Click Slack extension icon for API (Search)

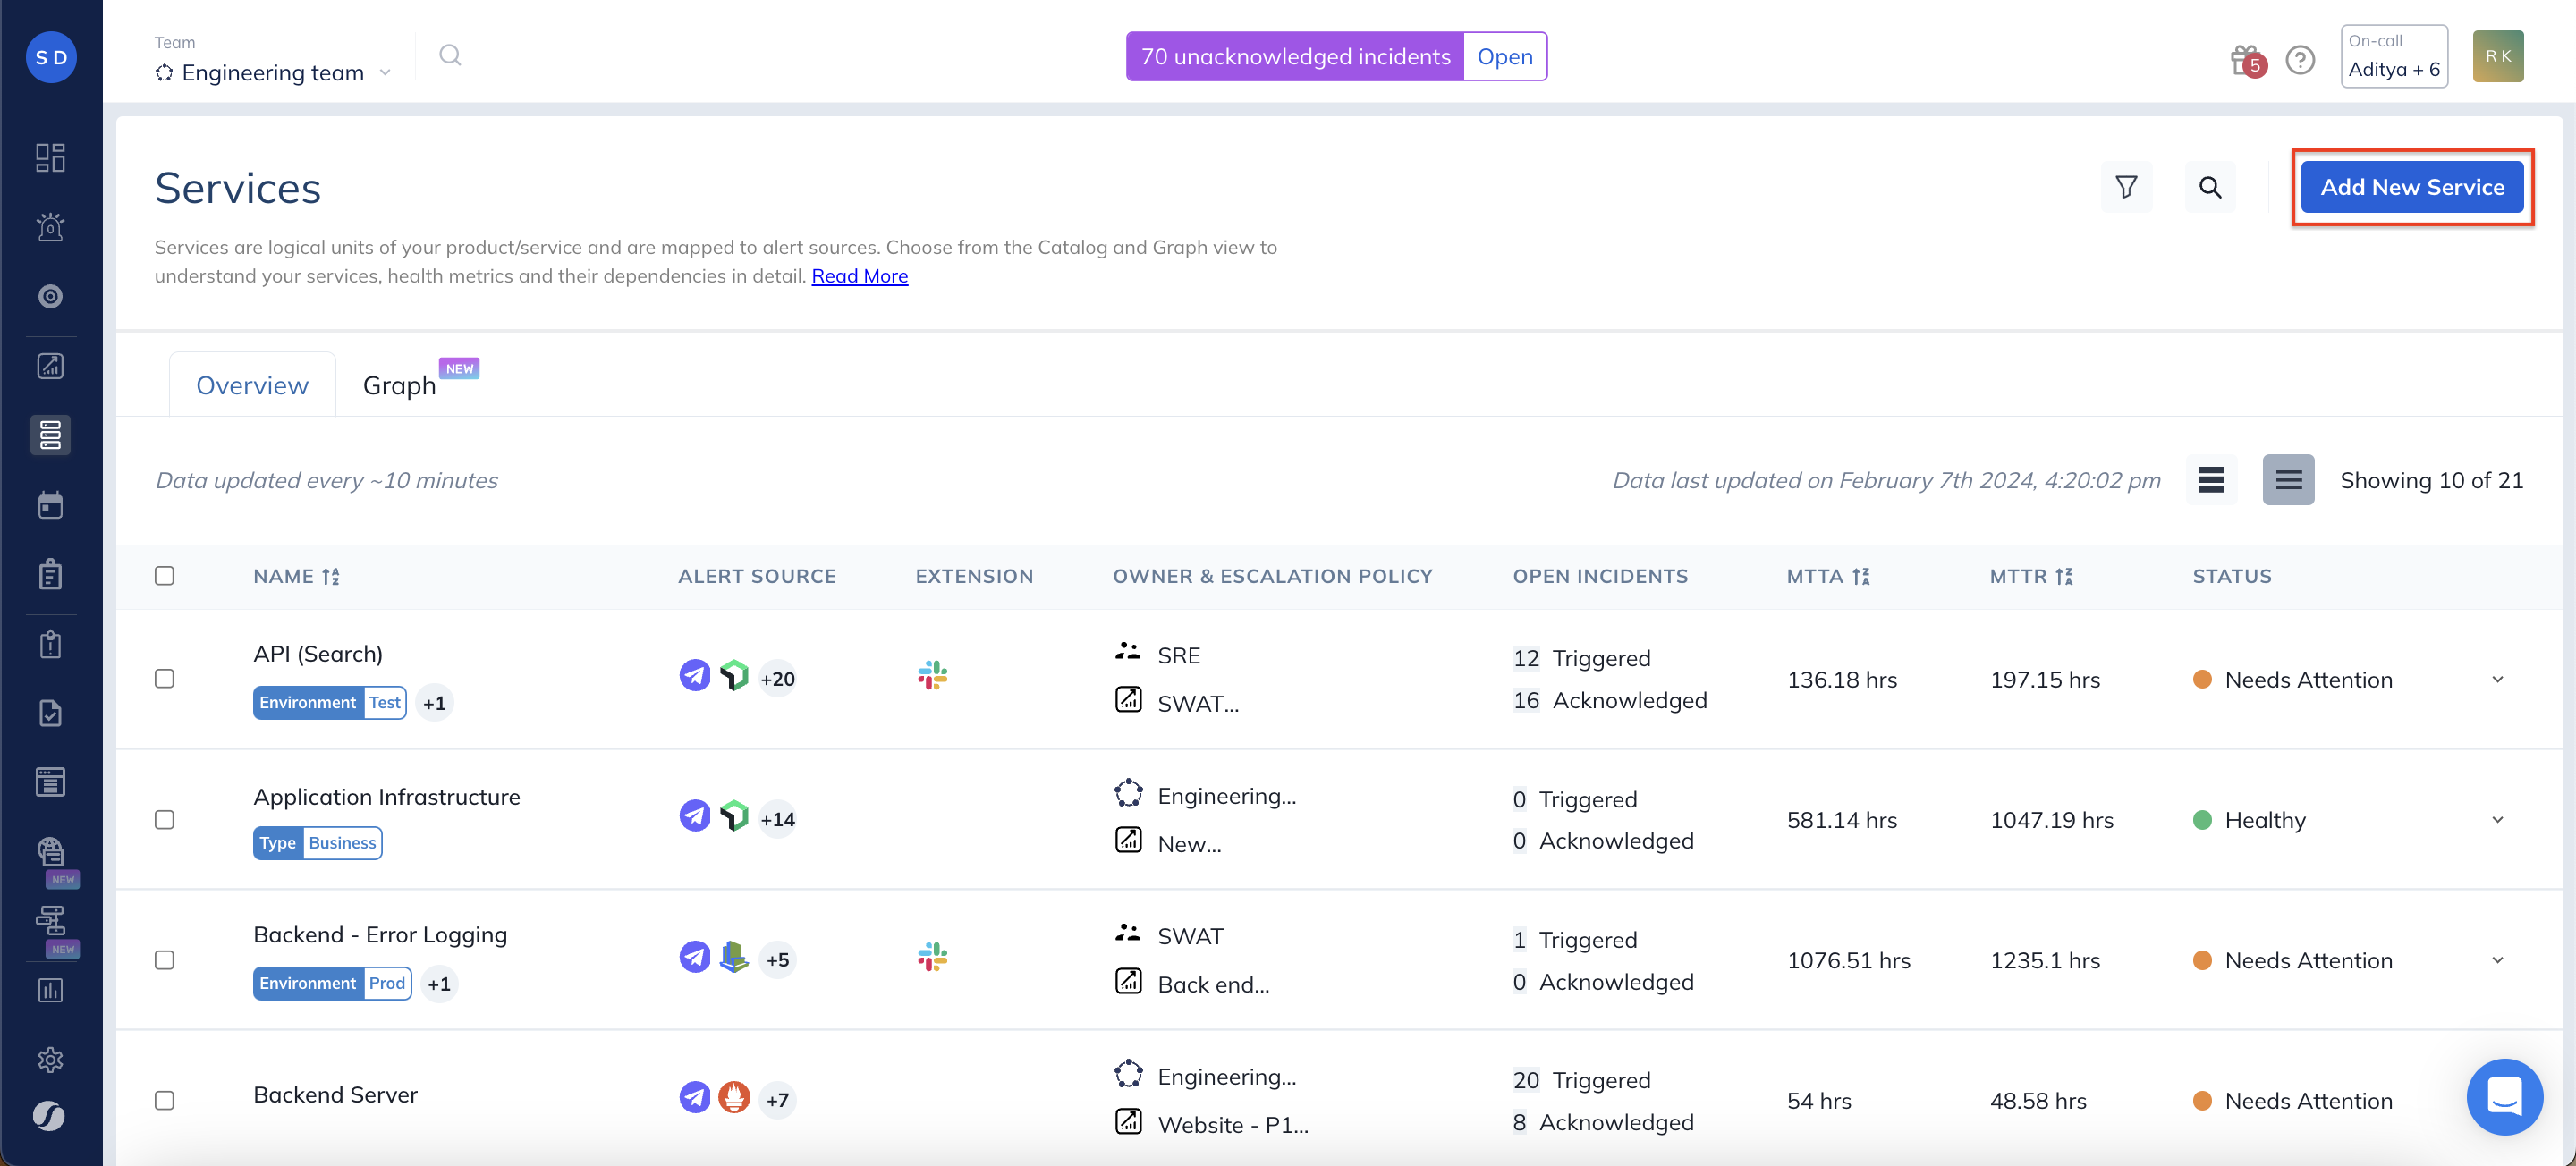click(932, 676)
